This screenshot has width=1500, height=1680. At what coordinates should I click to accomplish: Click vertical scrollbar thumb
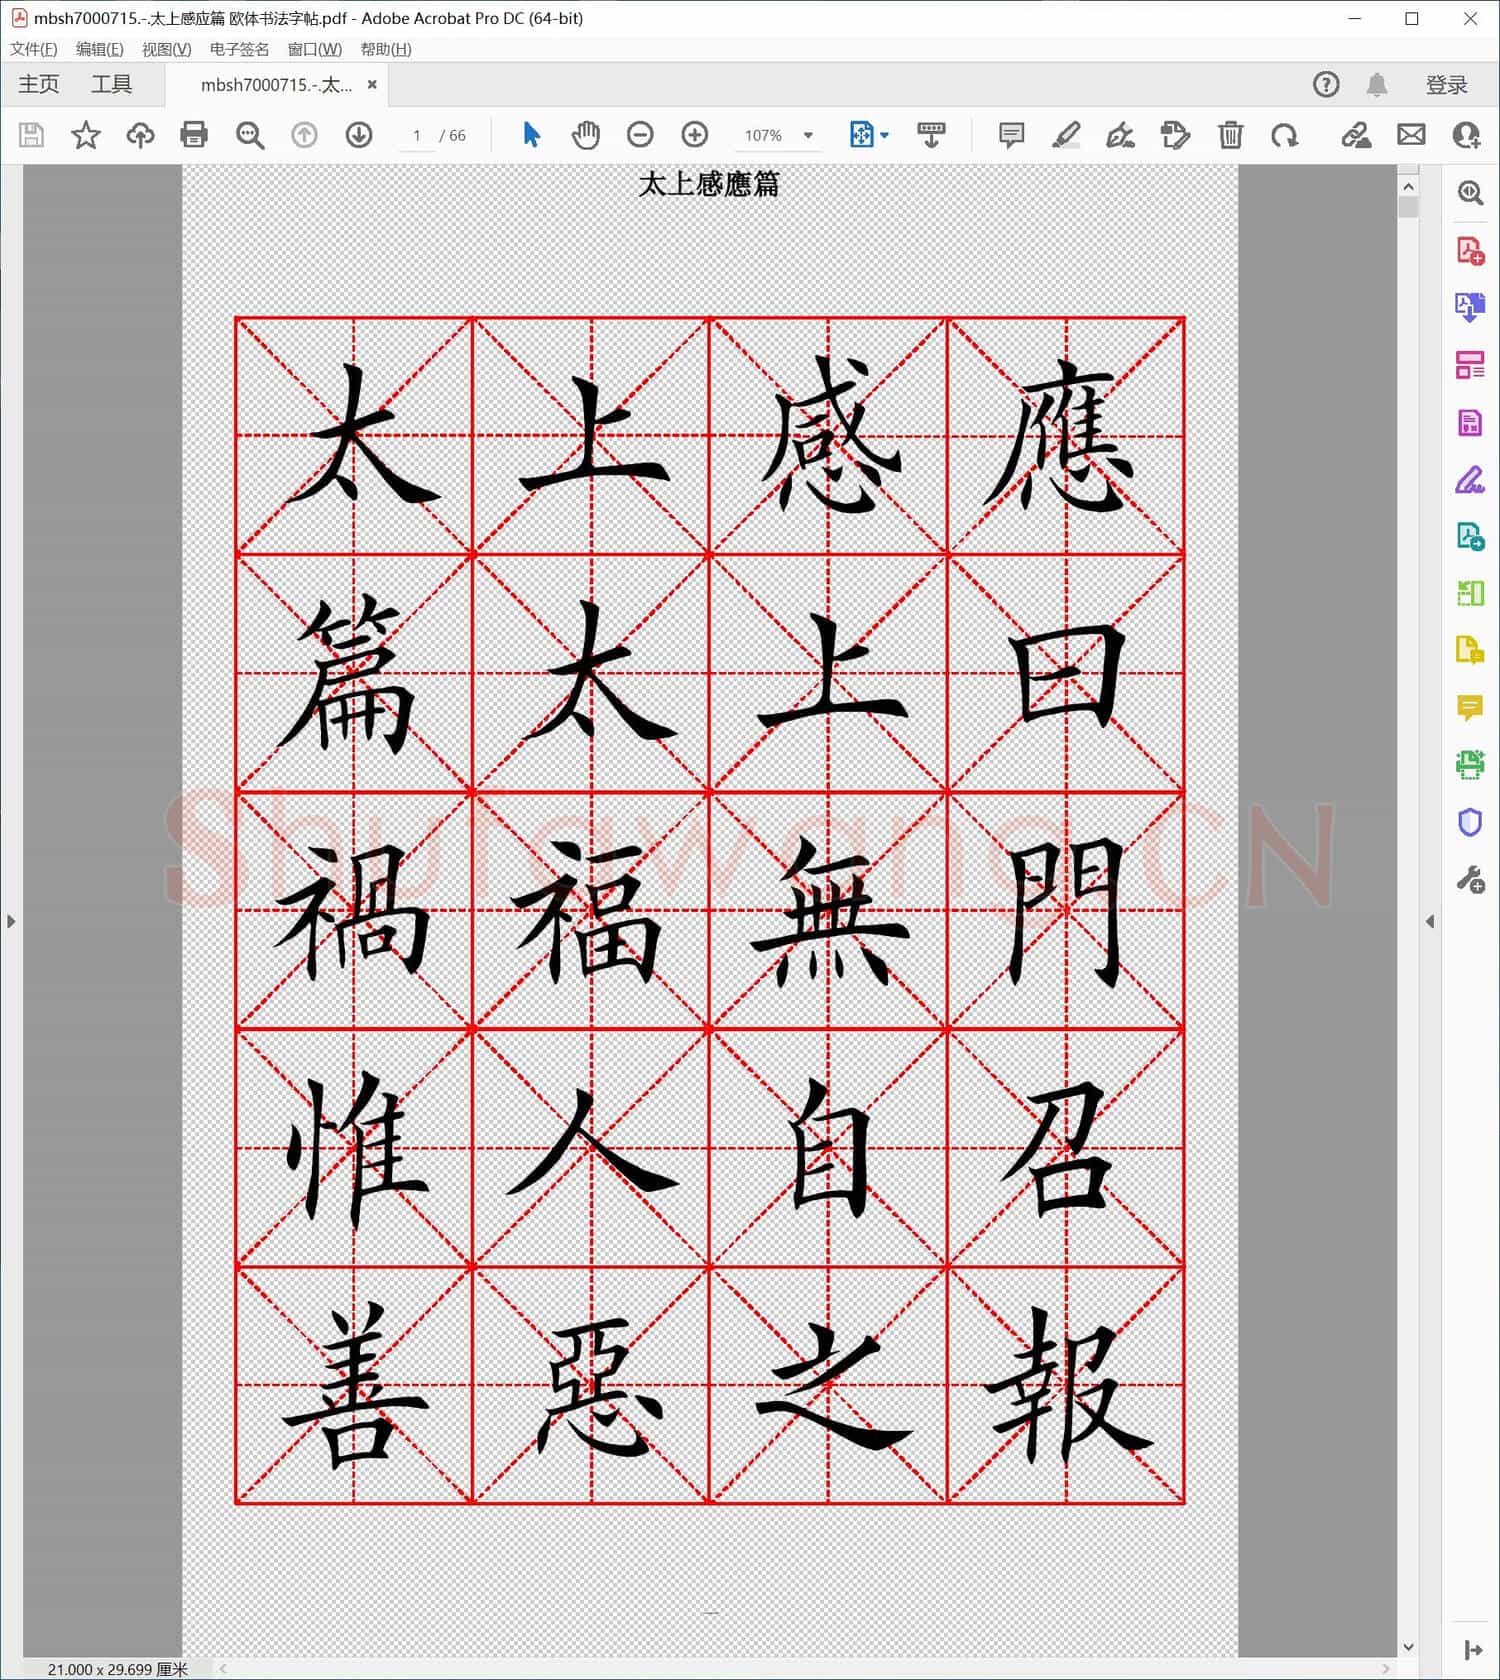1408,207
